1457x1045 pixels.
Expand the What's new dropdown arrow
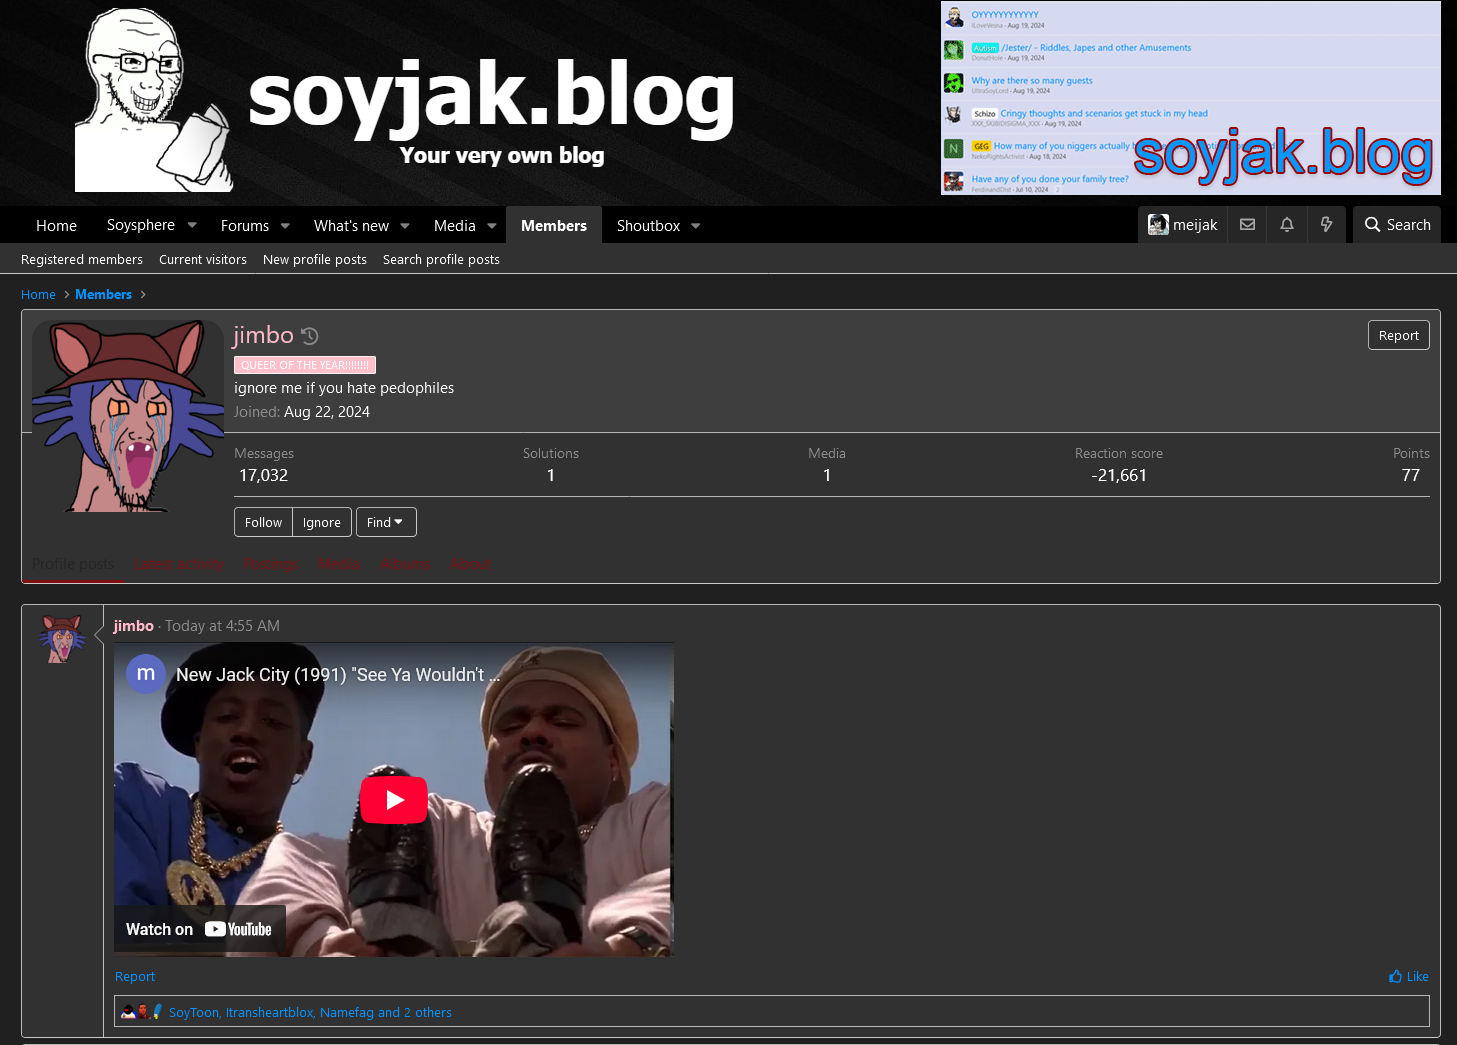[x=405, y=226]
